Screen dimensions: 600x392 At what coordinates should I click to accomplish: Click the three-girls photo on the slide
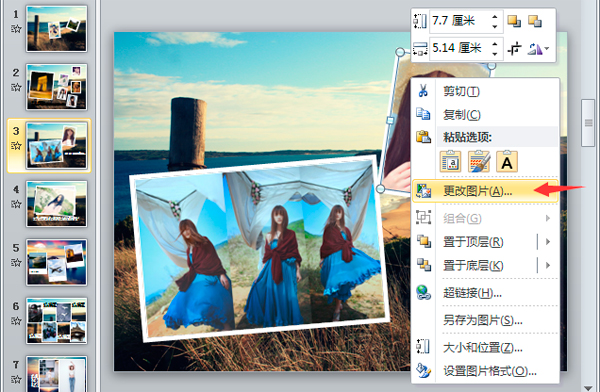(x=259, y=248)
